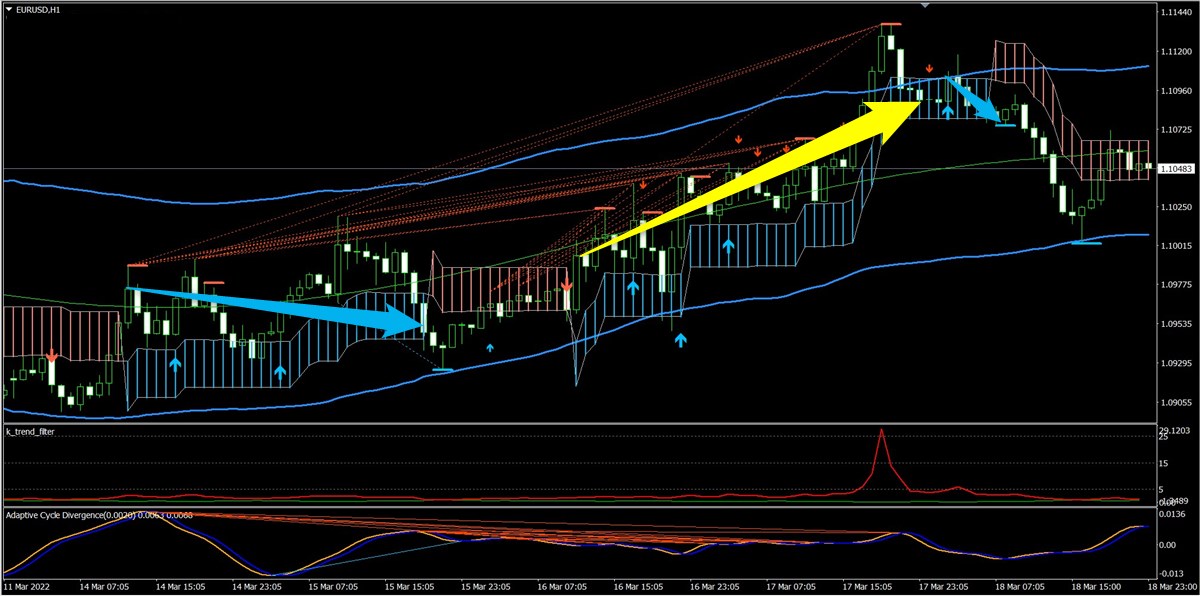Click price level 1.11440 on the axis
Screen dimensions: 1200x596
tap(1174, 12)
